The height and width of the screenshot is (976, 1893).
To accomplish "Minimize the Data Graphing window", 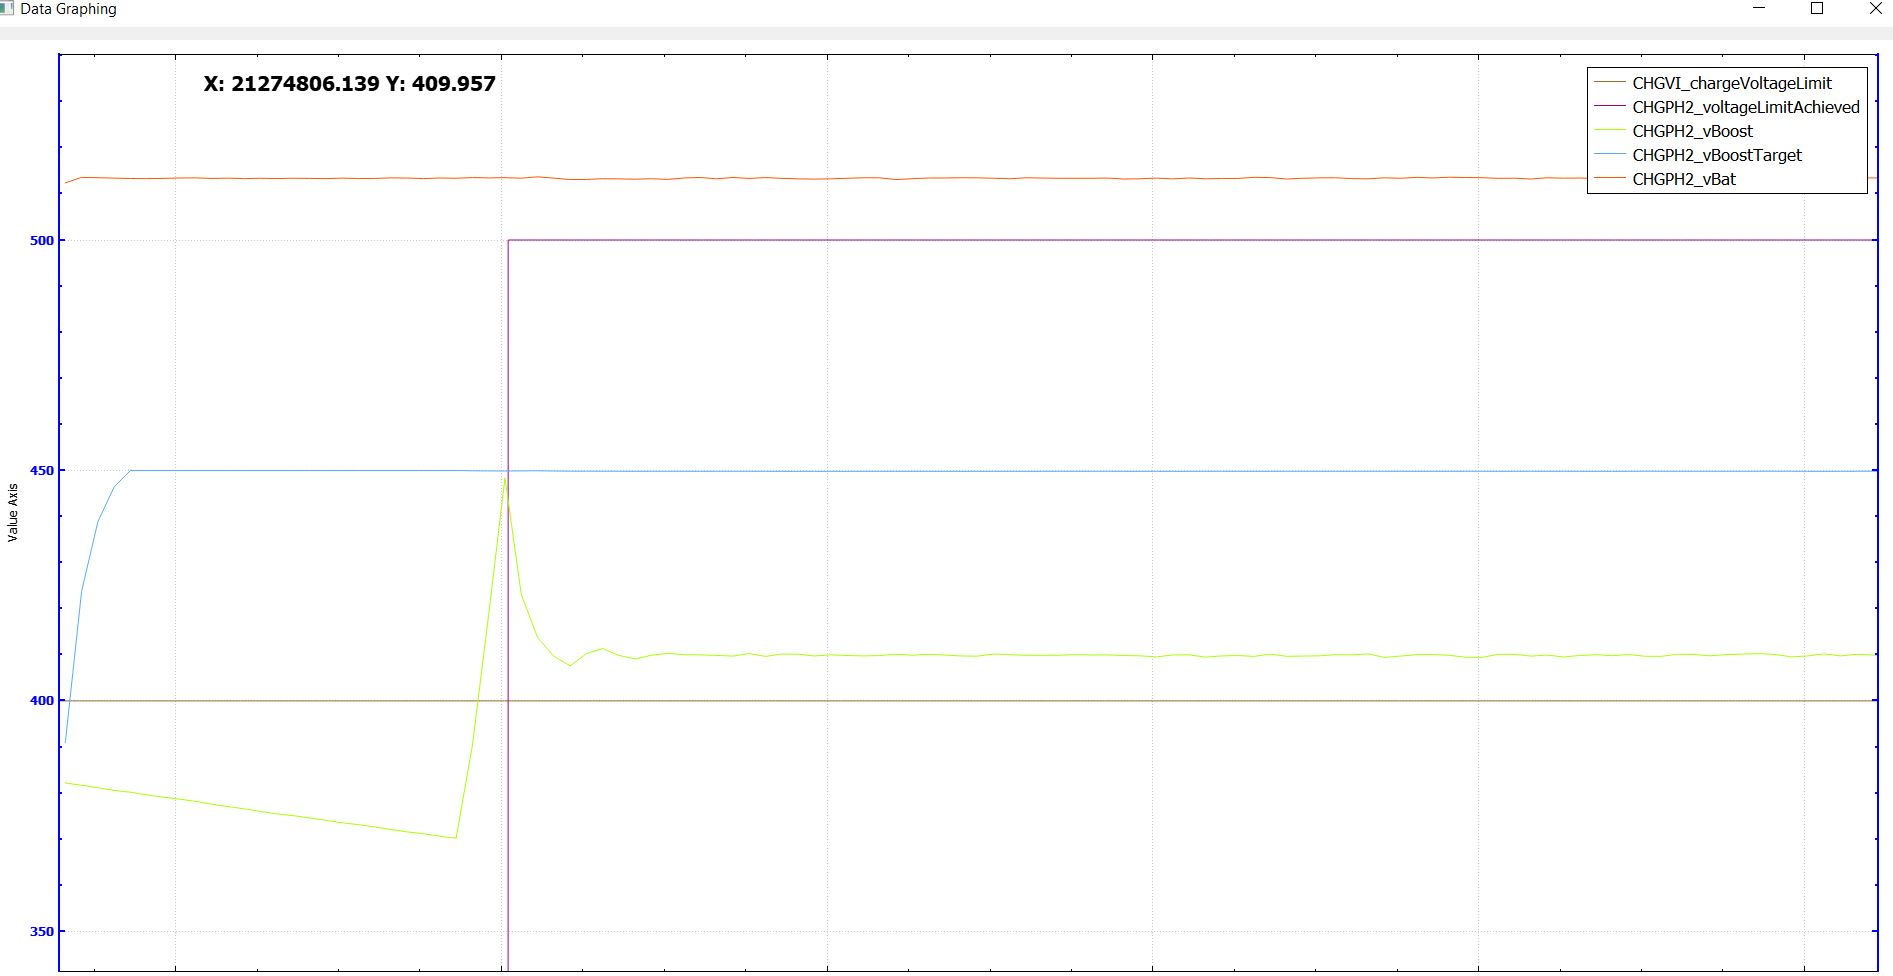I will [x=1759, y=9].
